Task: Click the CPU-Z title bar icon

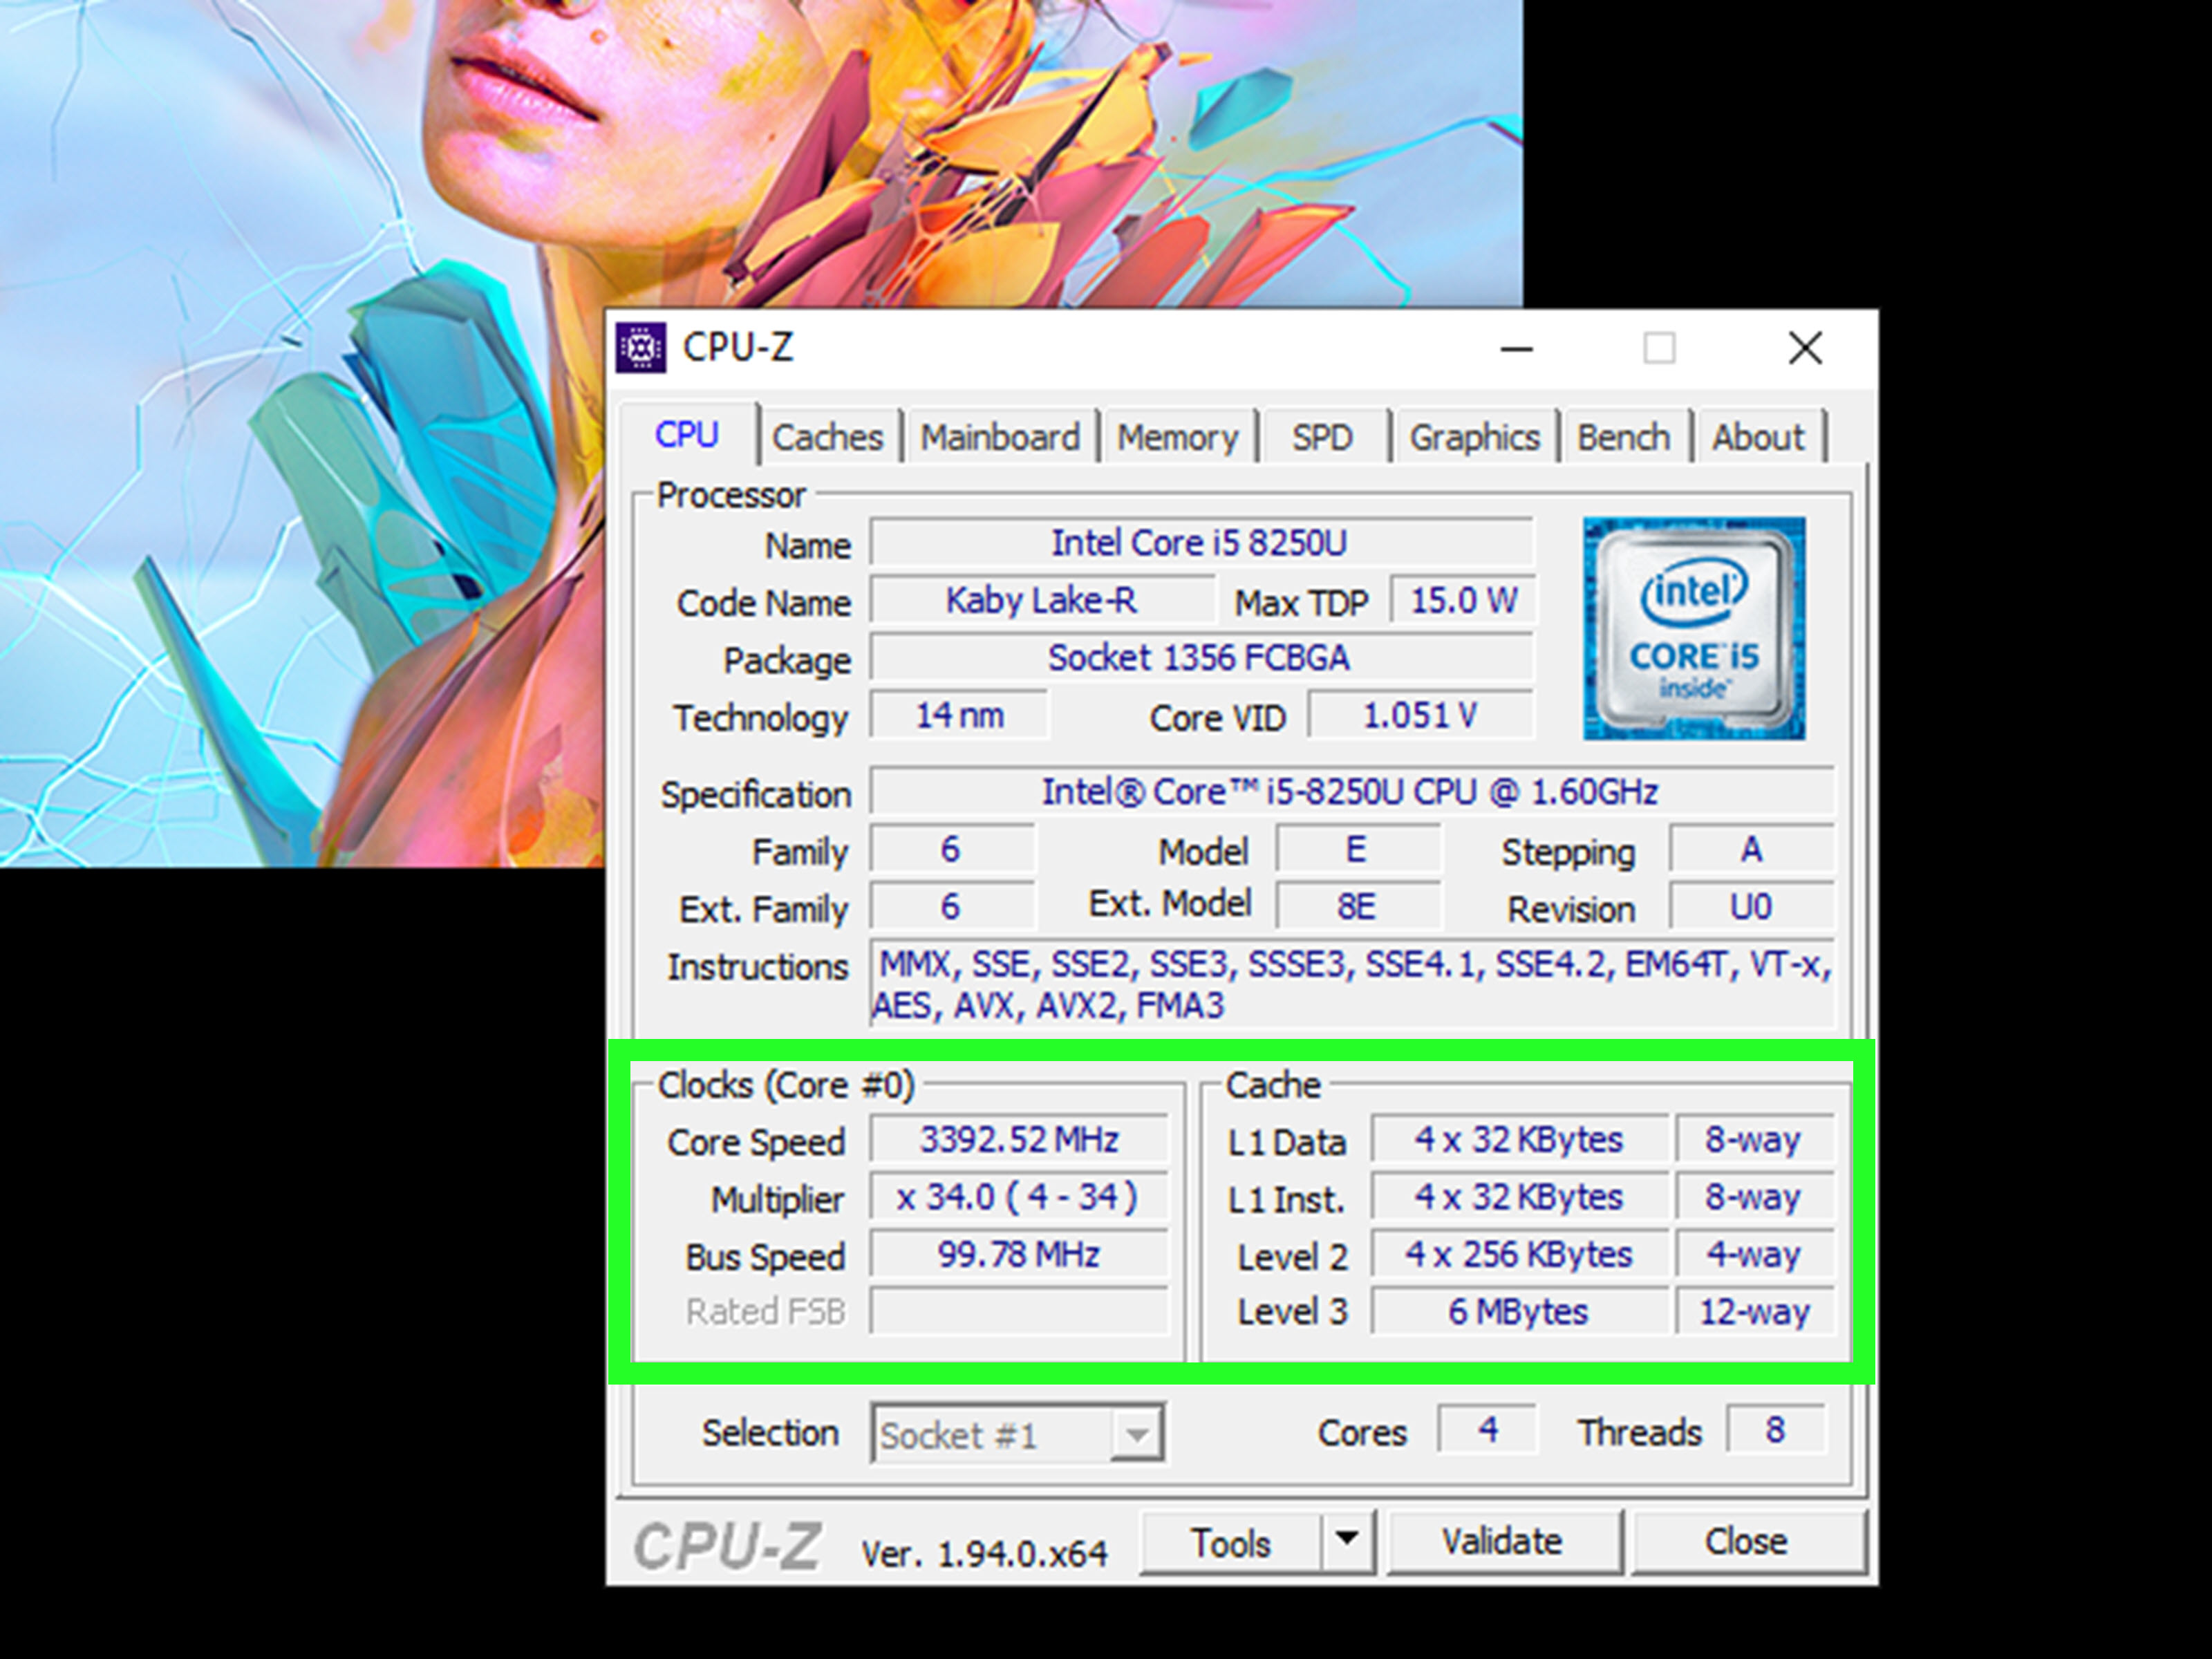Action: pyautogui.click(x=641, y=348)
